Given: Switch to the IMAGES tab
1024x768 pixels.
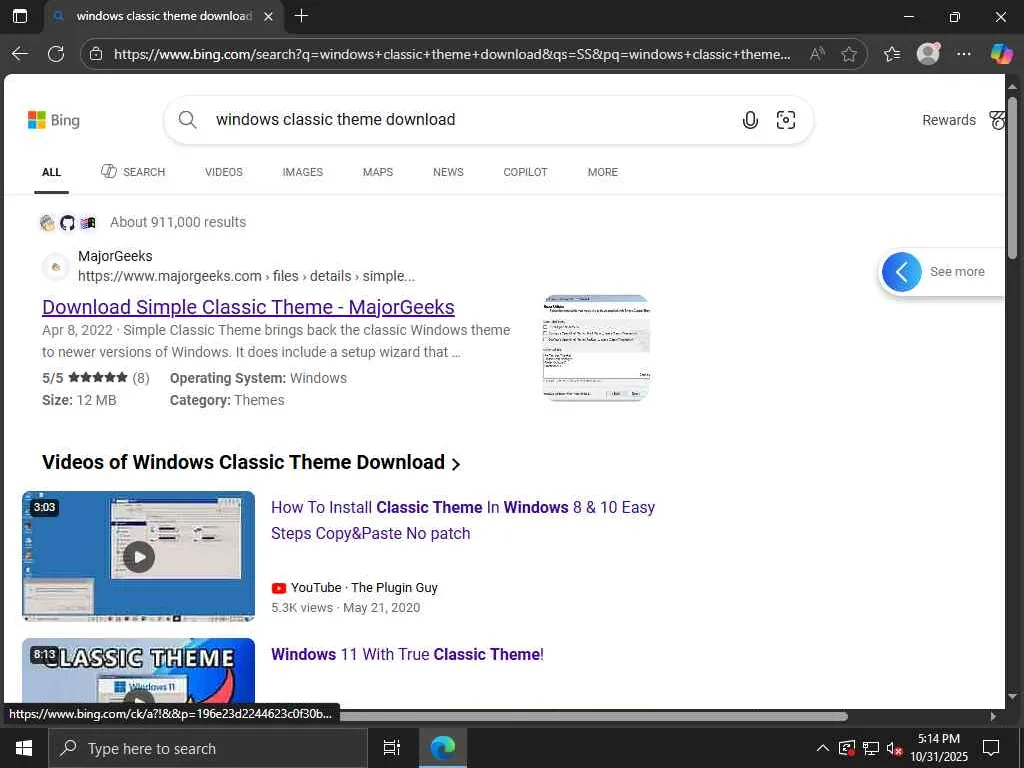Looking at the screenshot, I should 302,172.
